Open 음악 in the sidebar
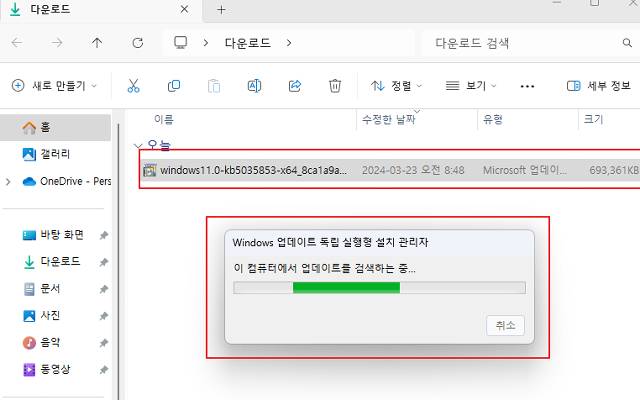The width and height of the screenshot is (640, 400). (50, 342)
